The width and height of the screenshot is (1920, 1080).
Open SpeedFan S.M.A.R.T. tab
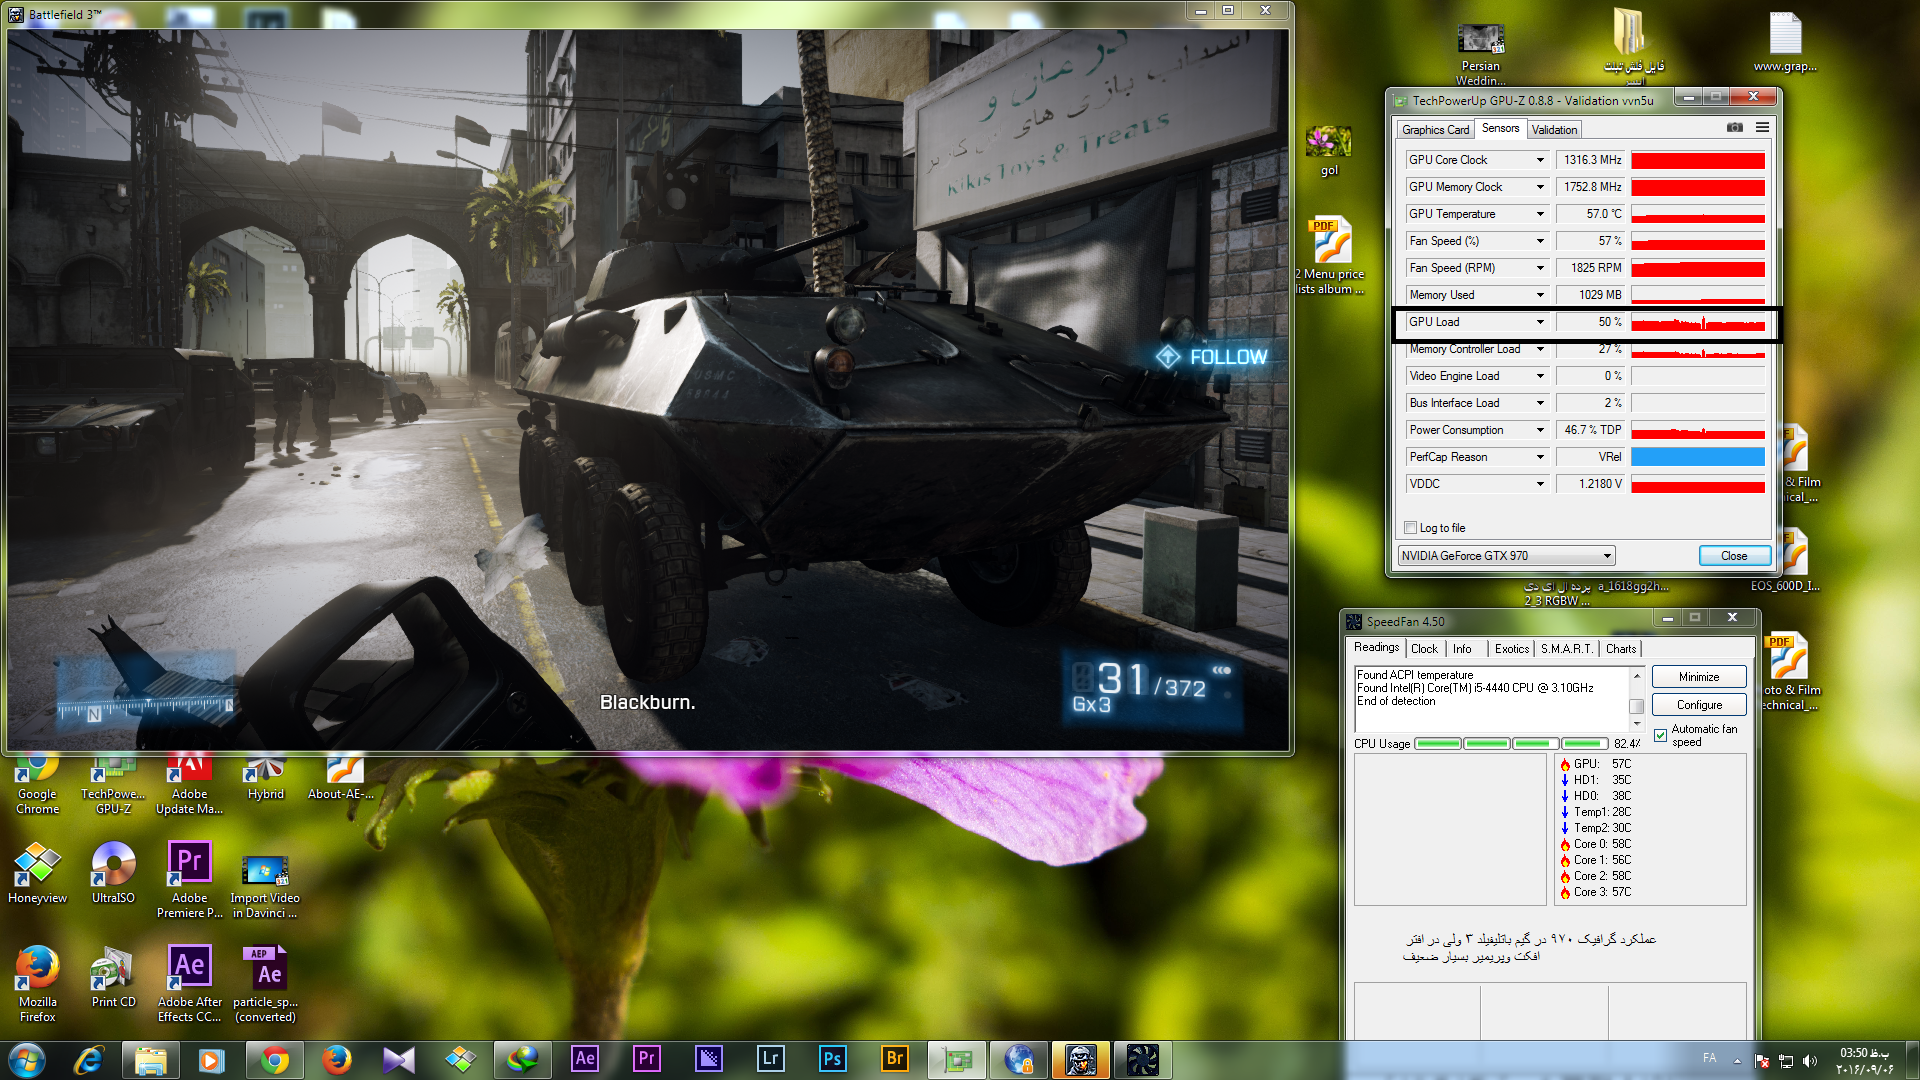[1566, 649]
